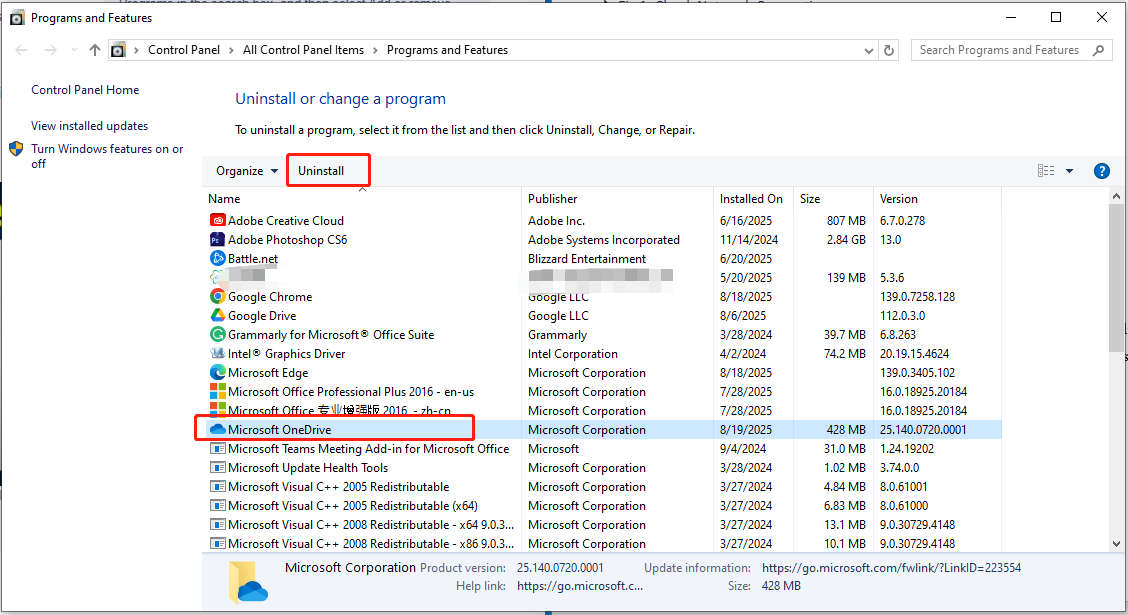The image size is (1128, 615).
Task: Click the scrollbar down arrow
Action: click(x=1116, y=545)
